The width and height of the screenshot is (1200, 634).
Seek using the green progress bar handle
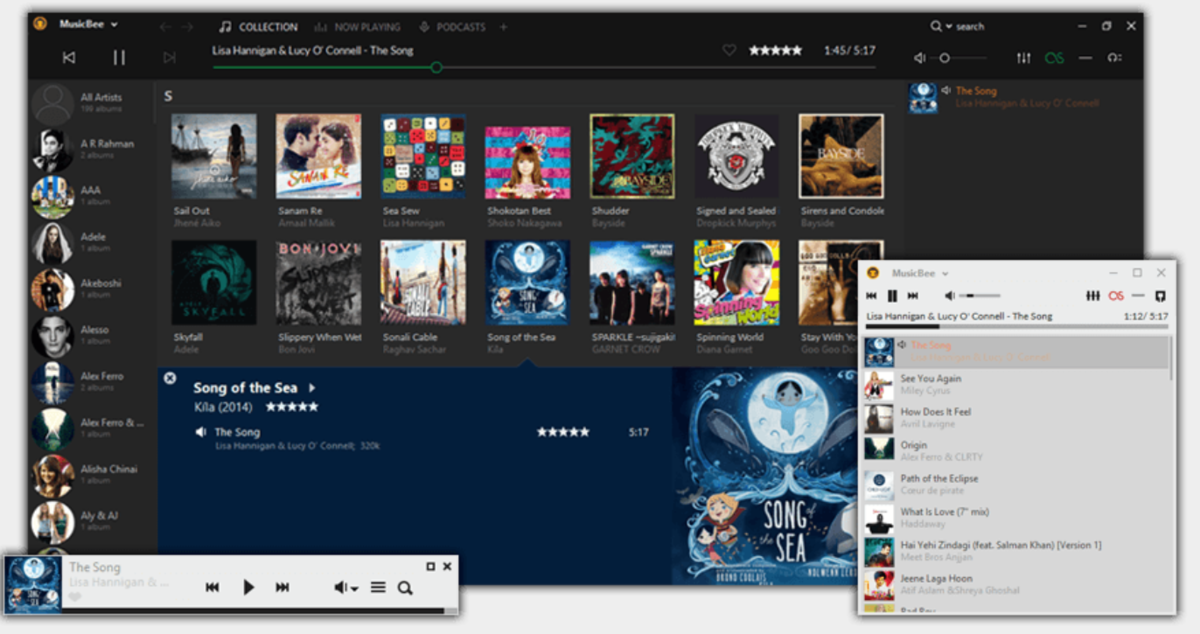pos(436,67)
